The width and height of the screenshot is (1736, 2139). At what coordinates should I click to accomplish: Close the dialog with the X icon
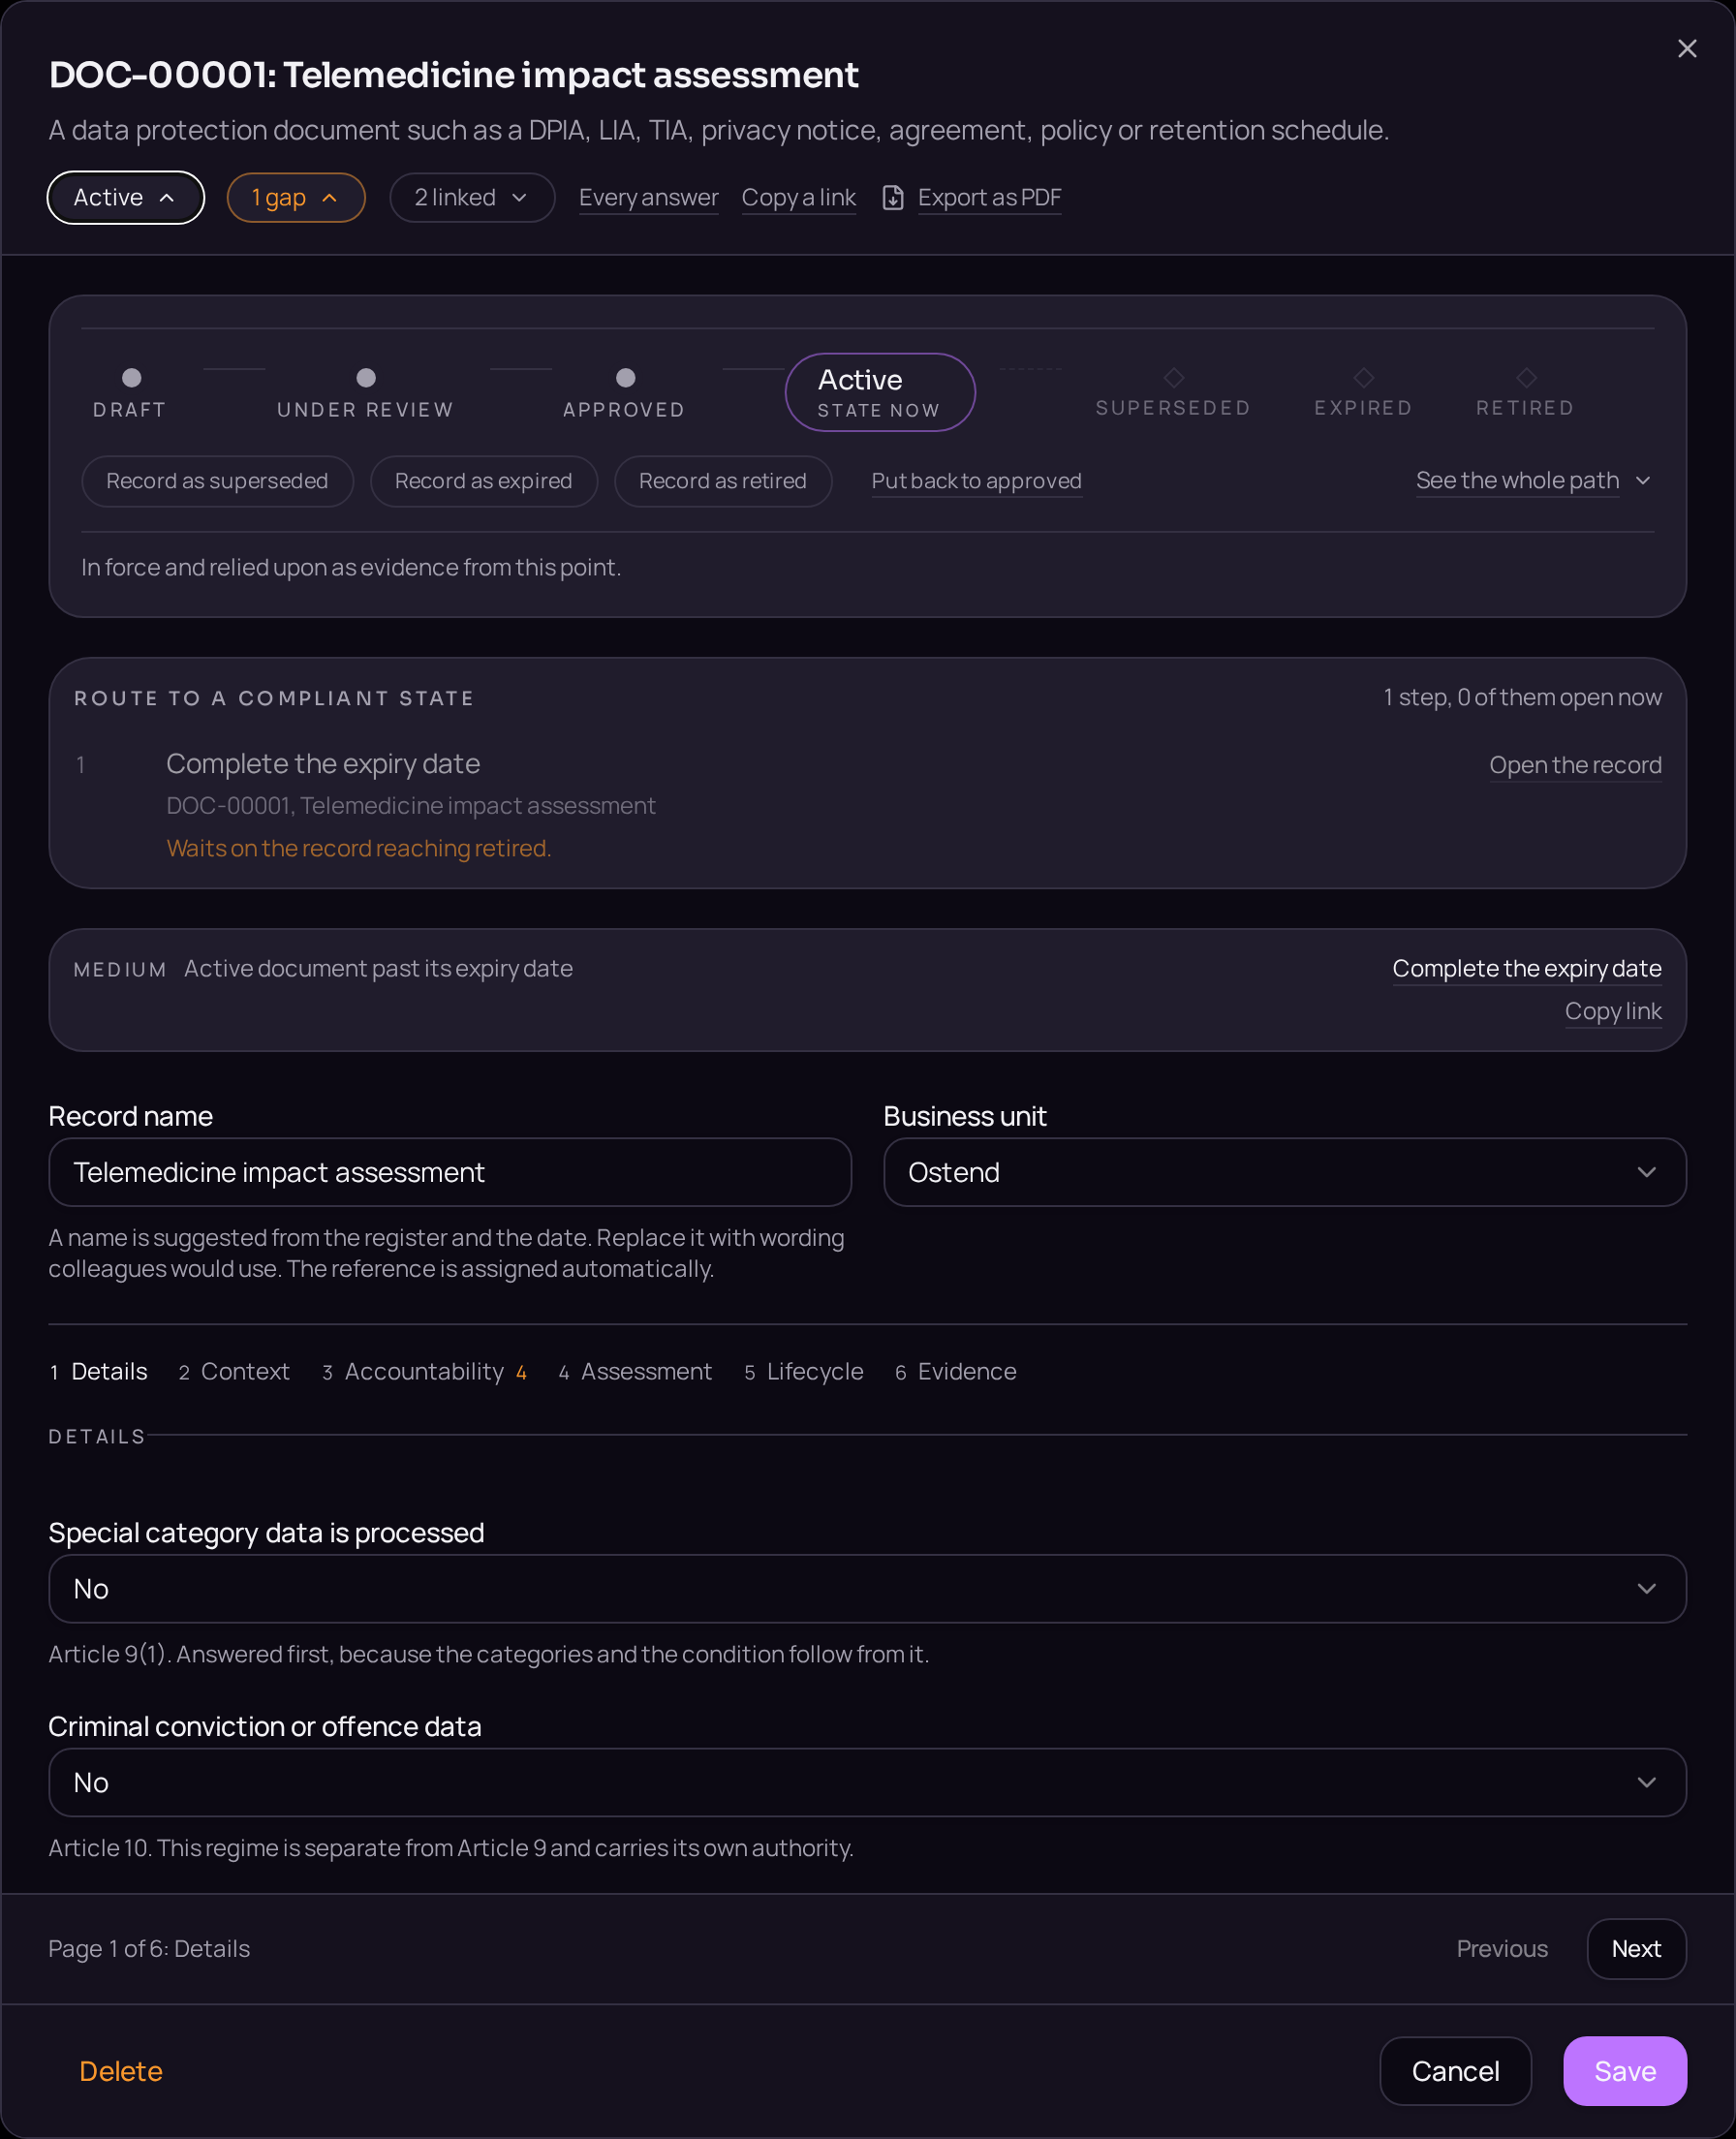click(1686, 49)
